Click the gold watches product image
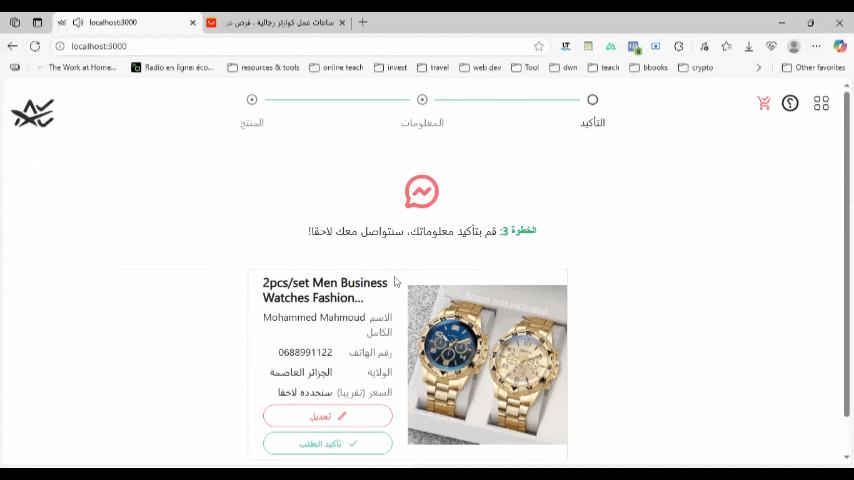Viewport: 854px width, 480px height. (x=487, y=364)
